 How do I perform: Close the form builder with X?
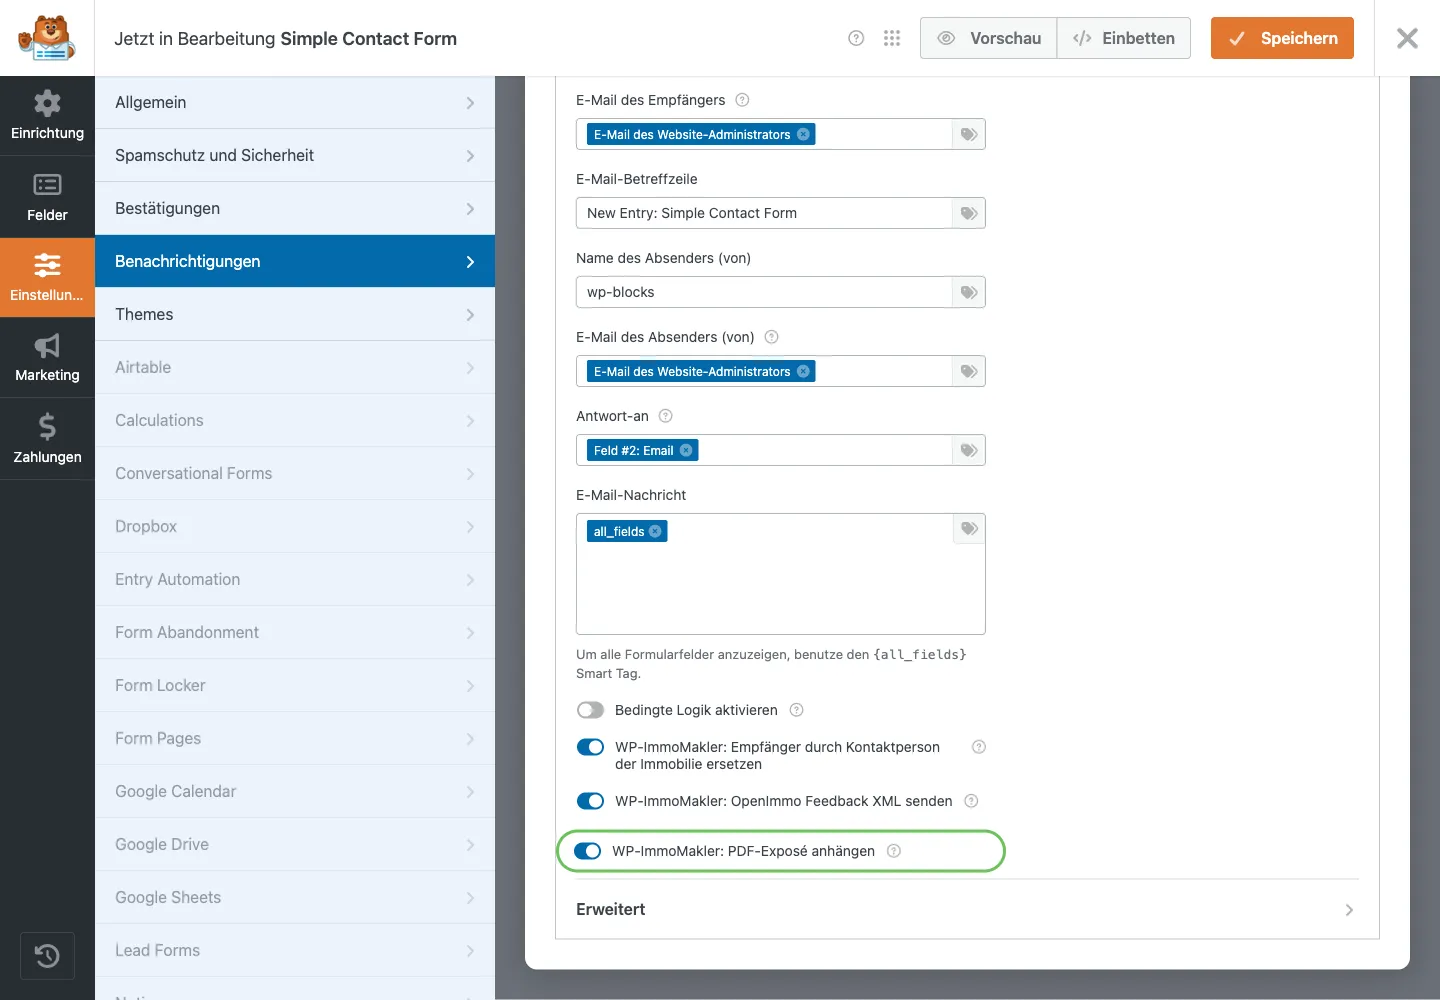(1407, 38)
